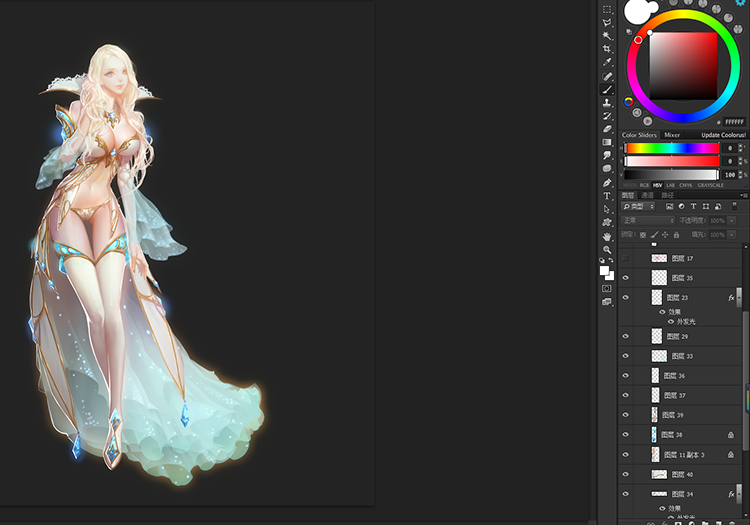Select the Eraser tool

click(607, 129)
